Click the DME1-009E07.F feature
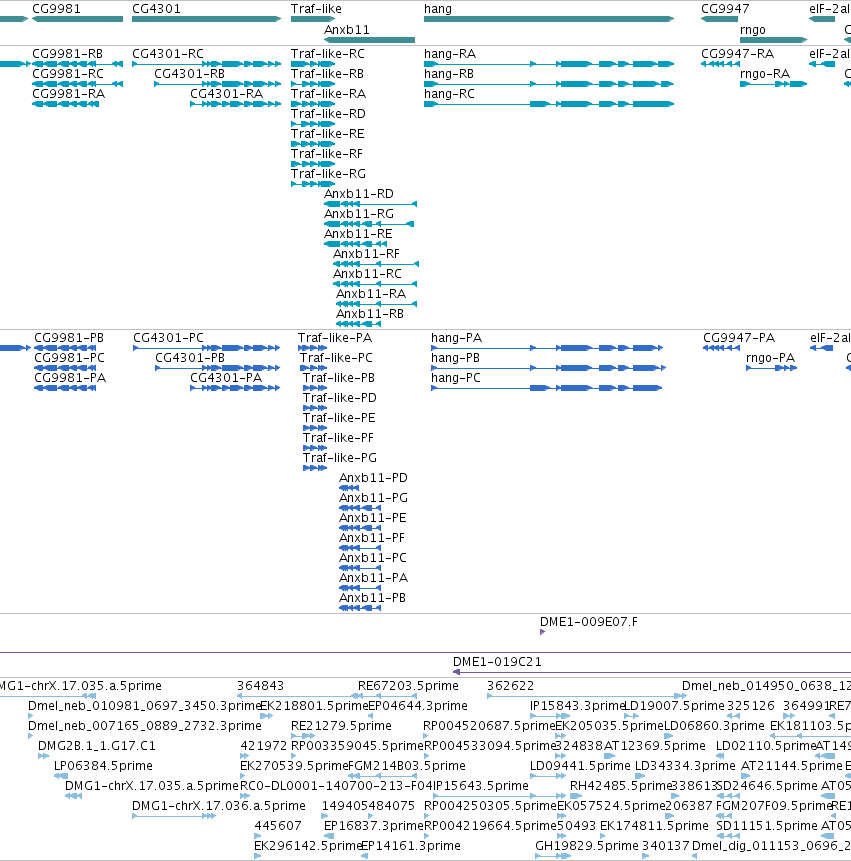Image resolution: width=851 pixels, height=861 pixels. click(542, 632)
